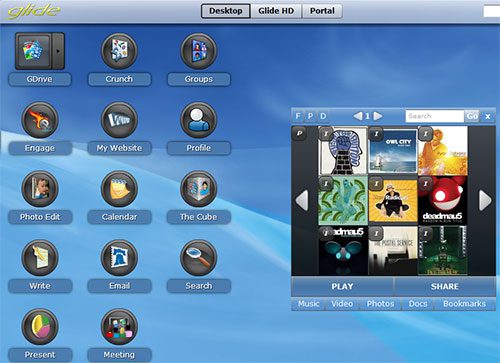Viewport: 500px width, 363px height.
Task: Focus the widget Search field
Action: coord(434,116)
